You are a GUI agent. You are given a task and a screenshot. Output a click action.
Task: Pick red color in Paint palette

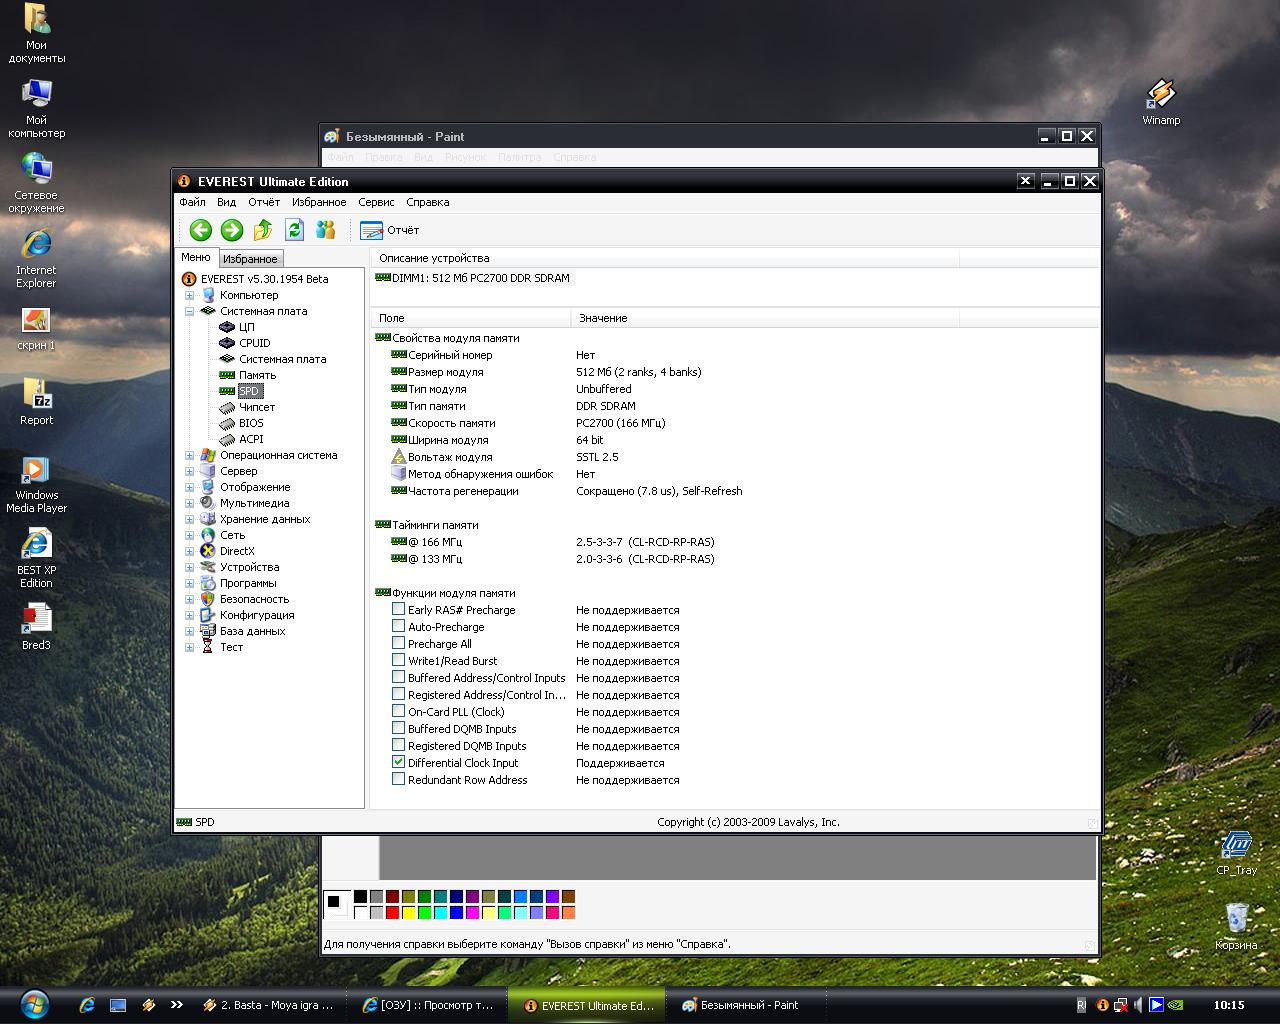pyautogui.click(x=392, y=912)
